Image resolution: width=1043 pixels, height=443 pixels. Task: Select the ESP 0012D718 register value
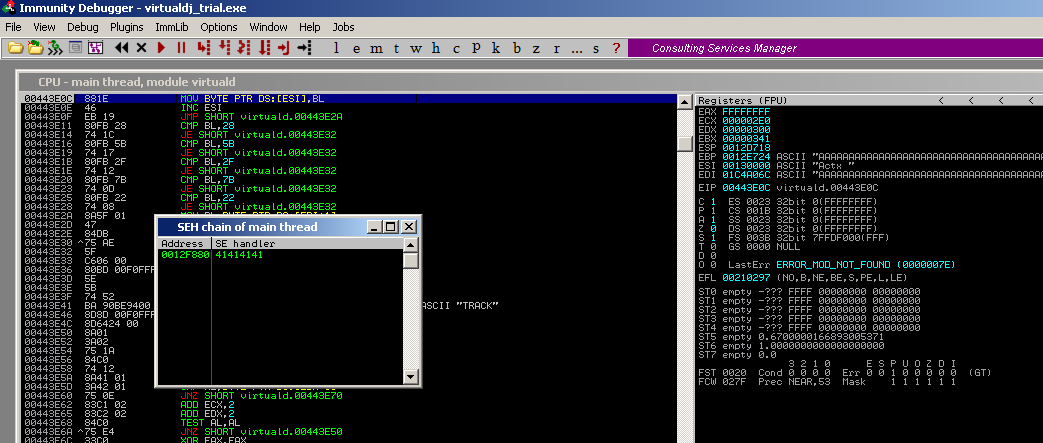coord(746,147)
